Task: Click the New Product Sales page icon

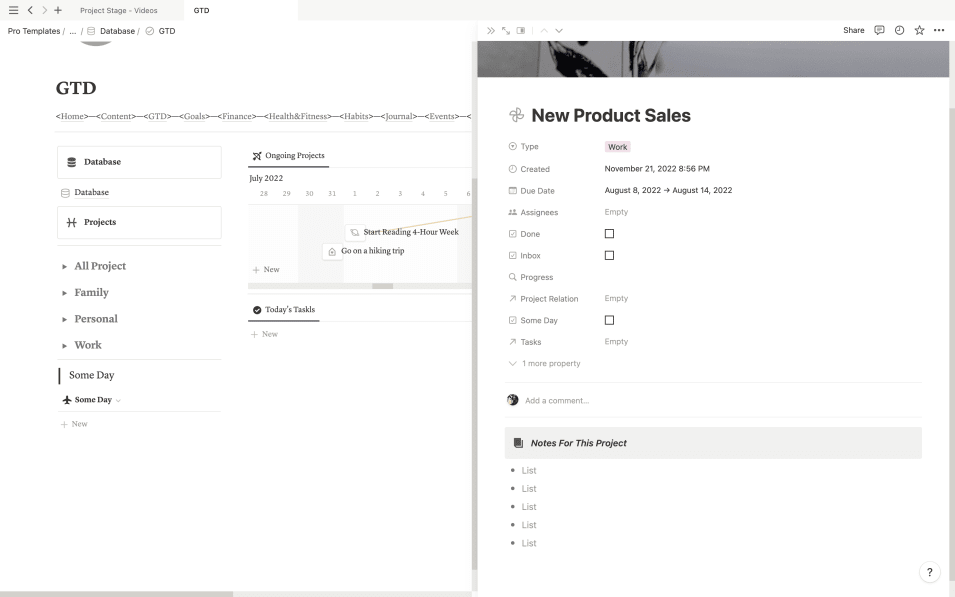Action: [516, 115]
